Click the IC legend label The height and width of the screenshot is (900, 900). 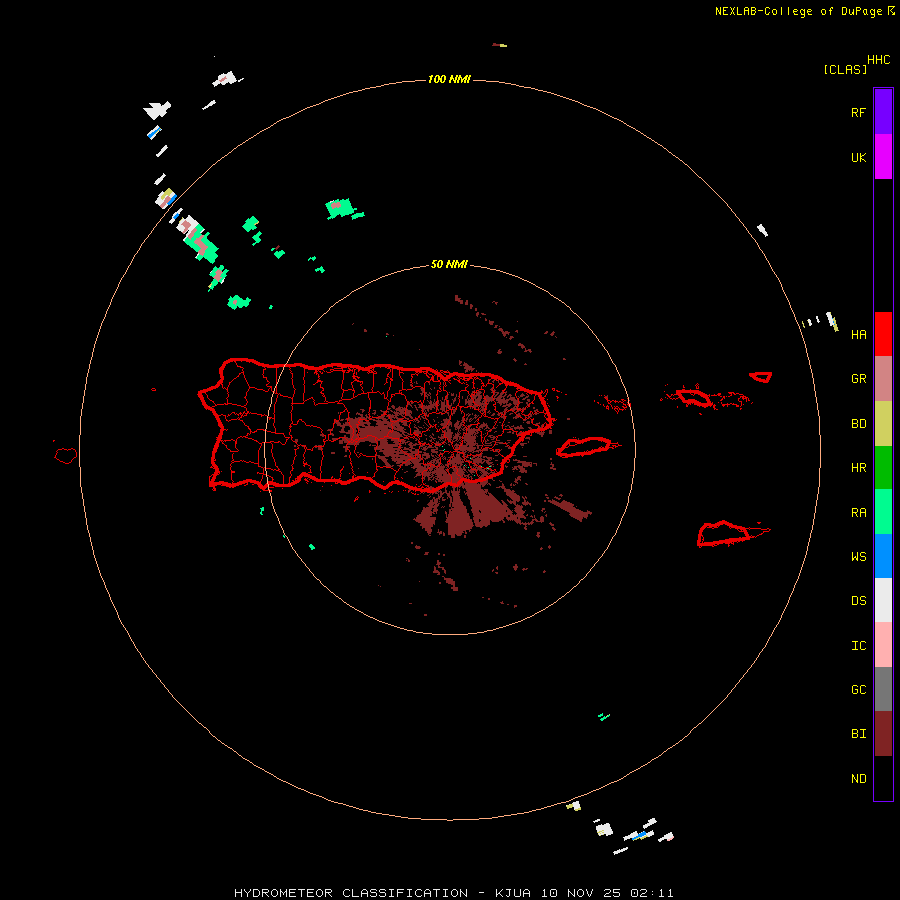tap(858, 645)
